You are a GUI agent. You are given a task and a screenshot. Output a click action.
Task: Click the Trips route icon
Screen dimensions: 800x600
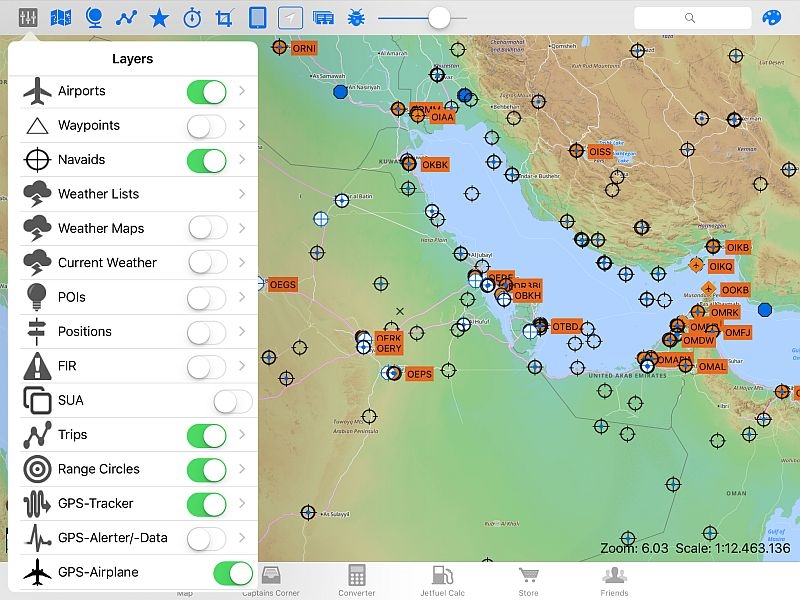click(x=37, y=435)
